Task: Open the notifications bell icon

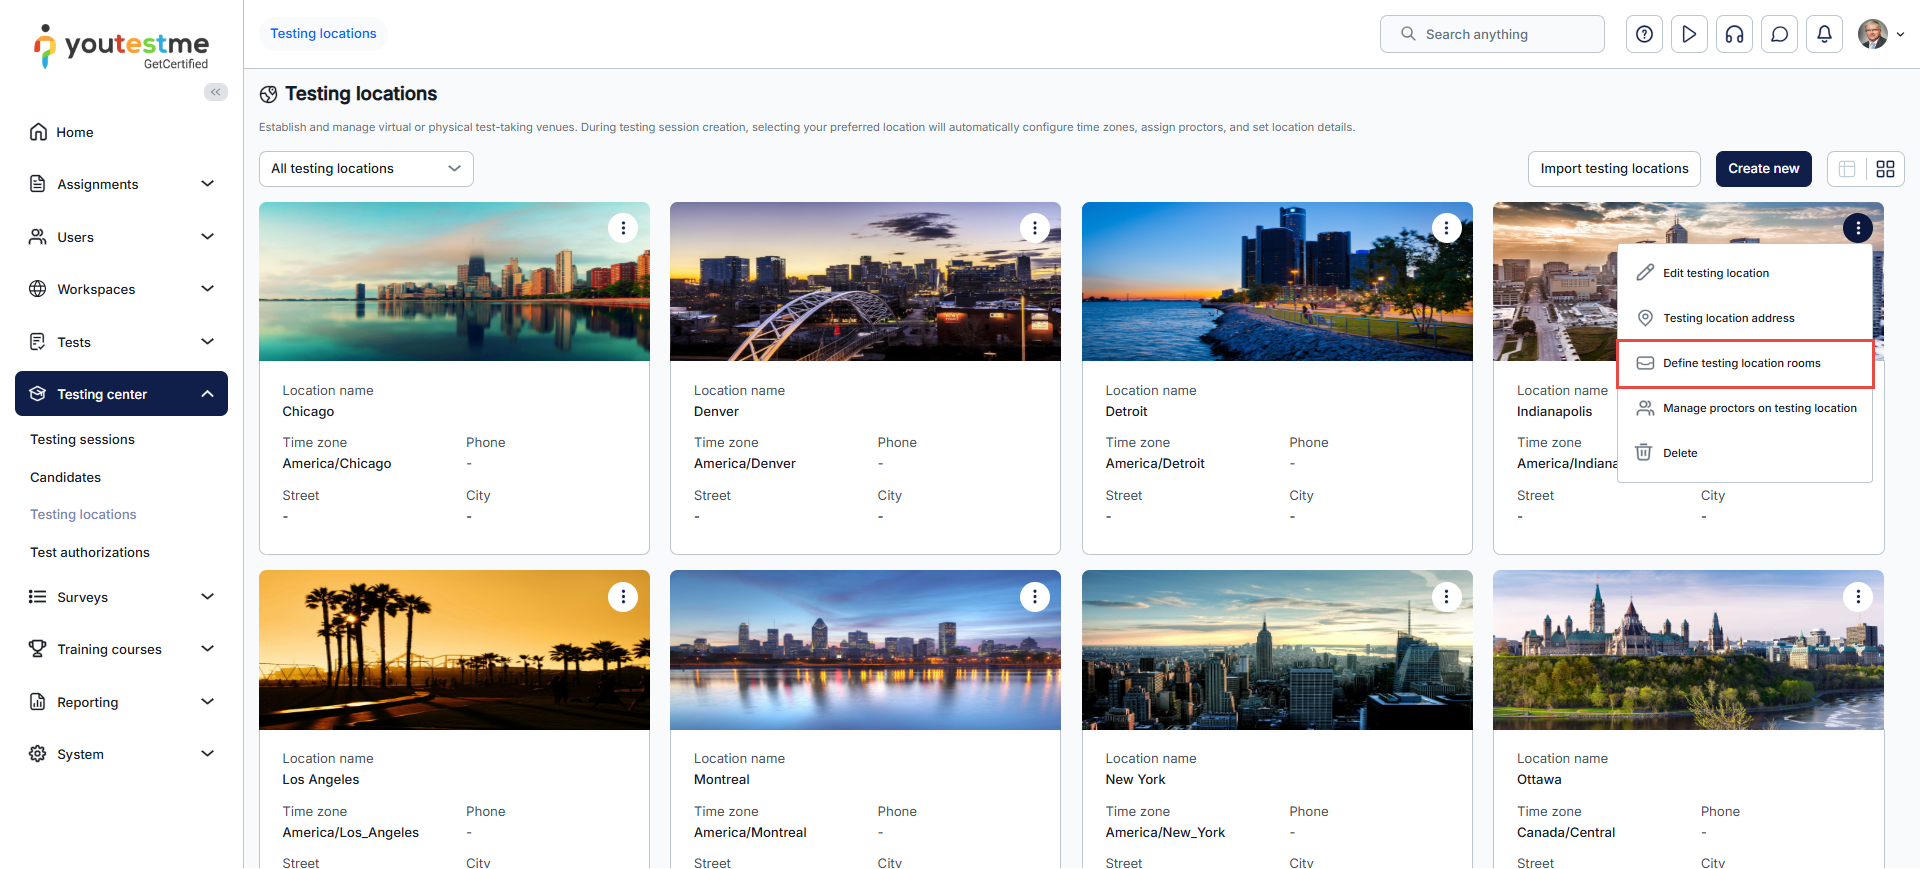Action: pos(1824,34)
